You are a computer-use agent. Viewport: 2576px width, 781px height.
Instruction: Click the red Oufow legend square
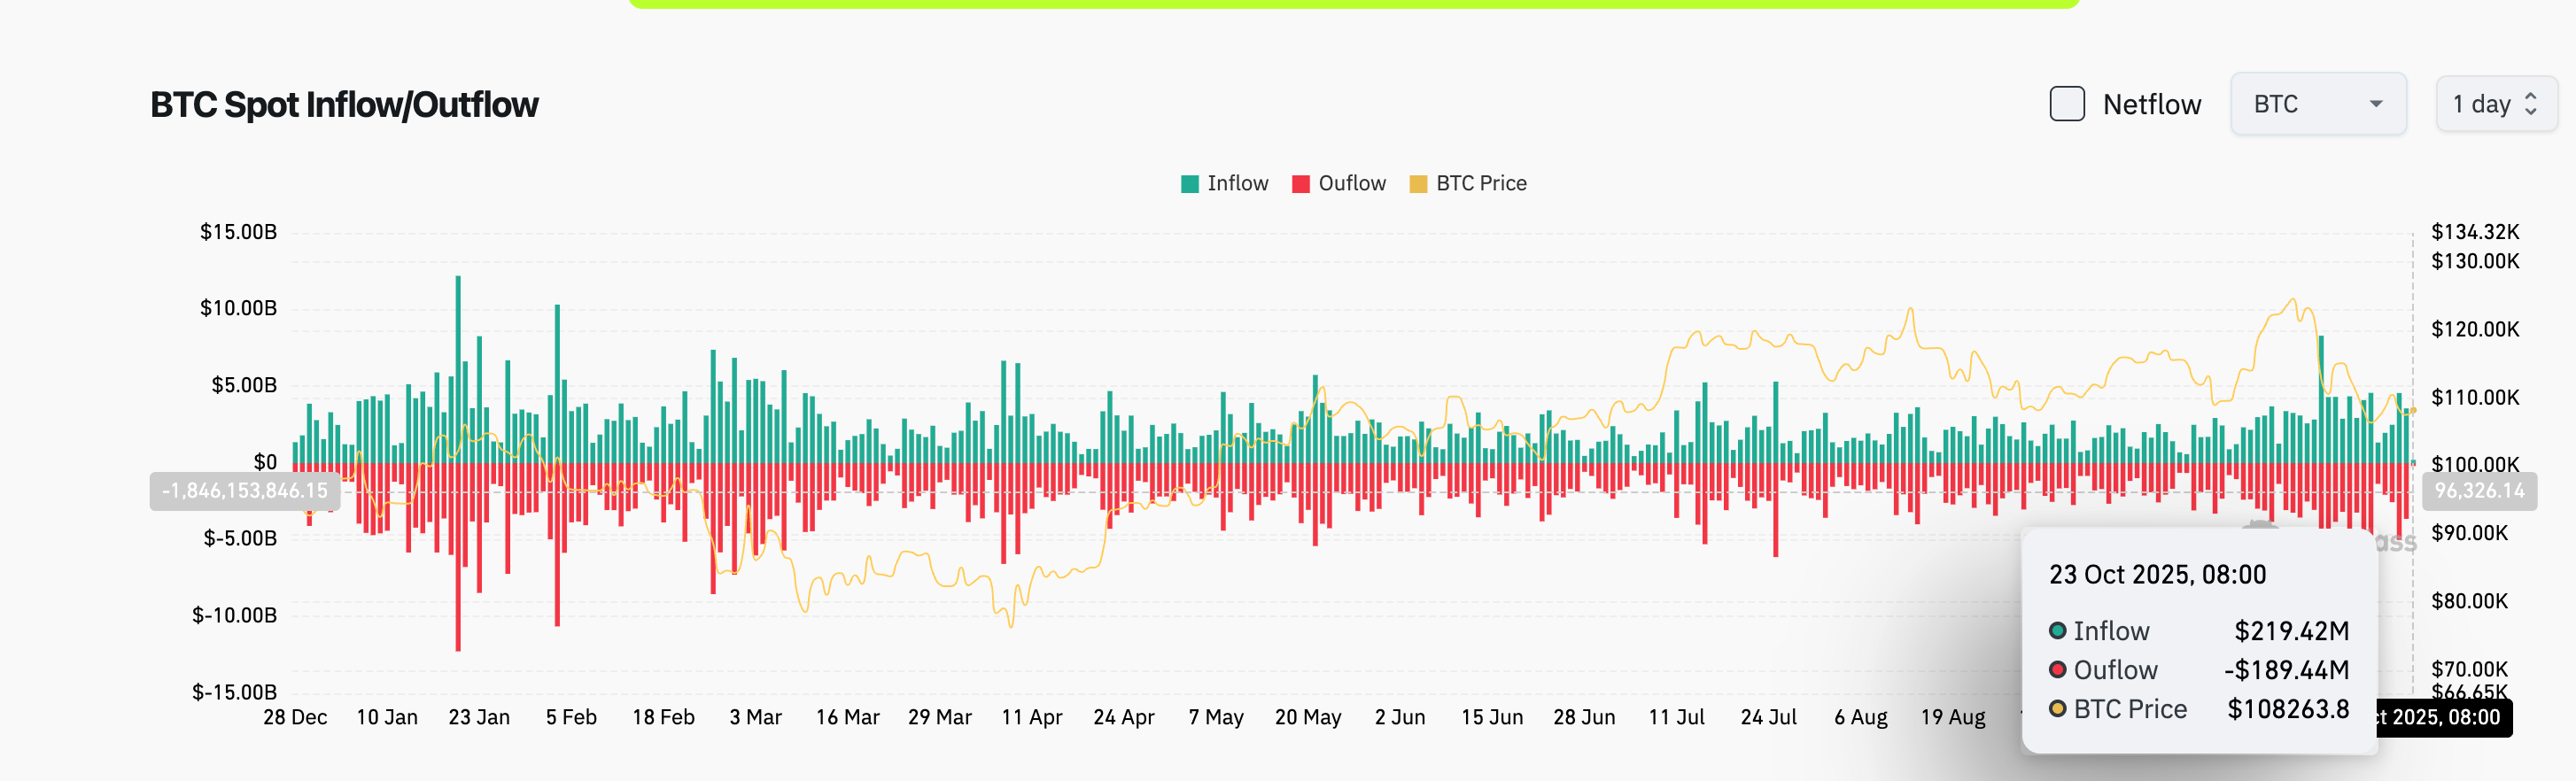click(1300, 184)
